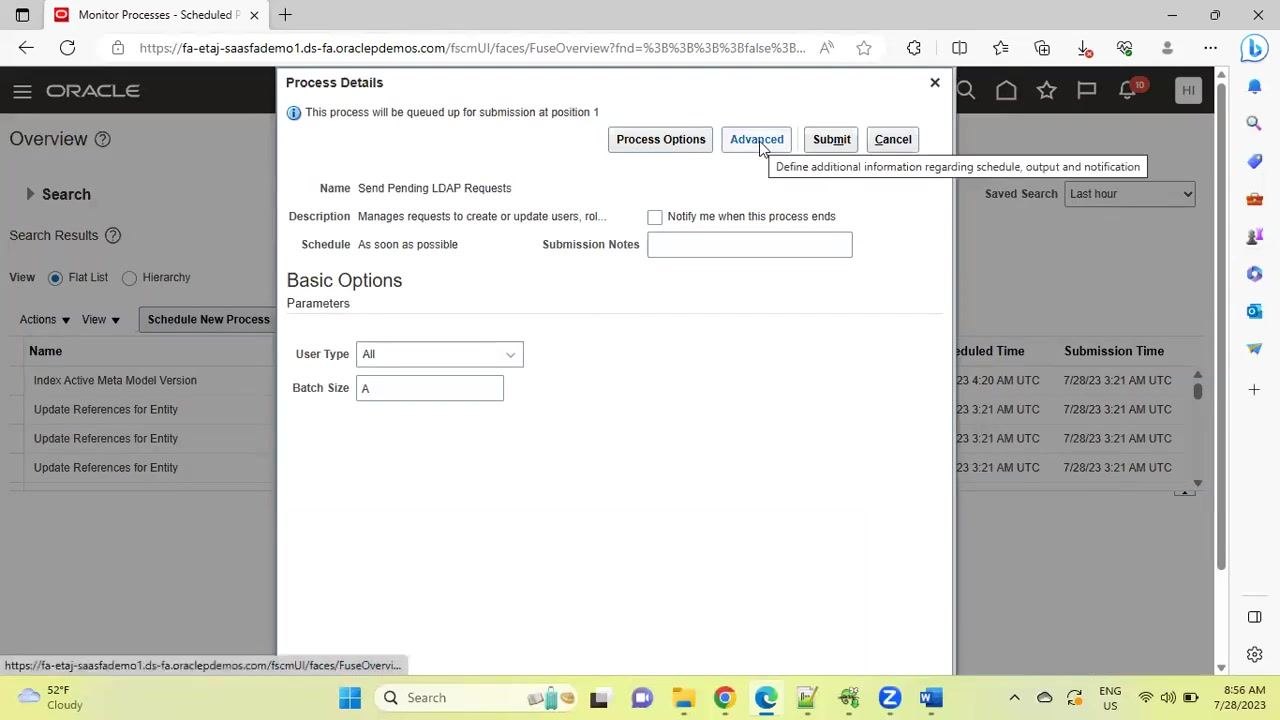
Task: Close the Process Details dialog
Action: pyautogui.click(x=935, y=82)
